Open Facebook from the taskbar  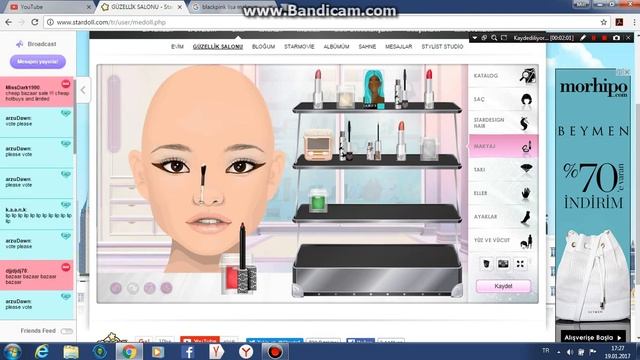tap(188, 352)
